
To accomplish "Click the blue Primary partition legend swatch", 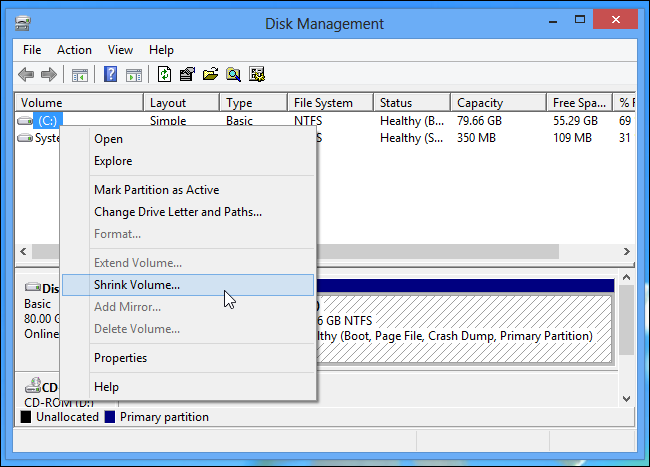I will pyautogui.click(x=110, y=417).
